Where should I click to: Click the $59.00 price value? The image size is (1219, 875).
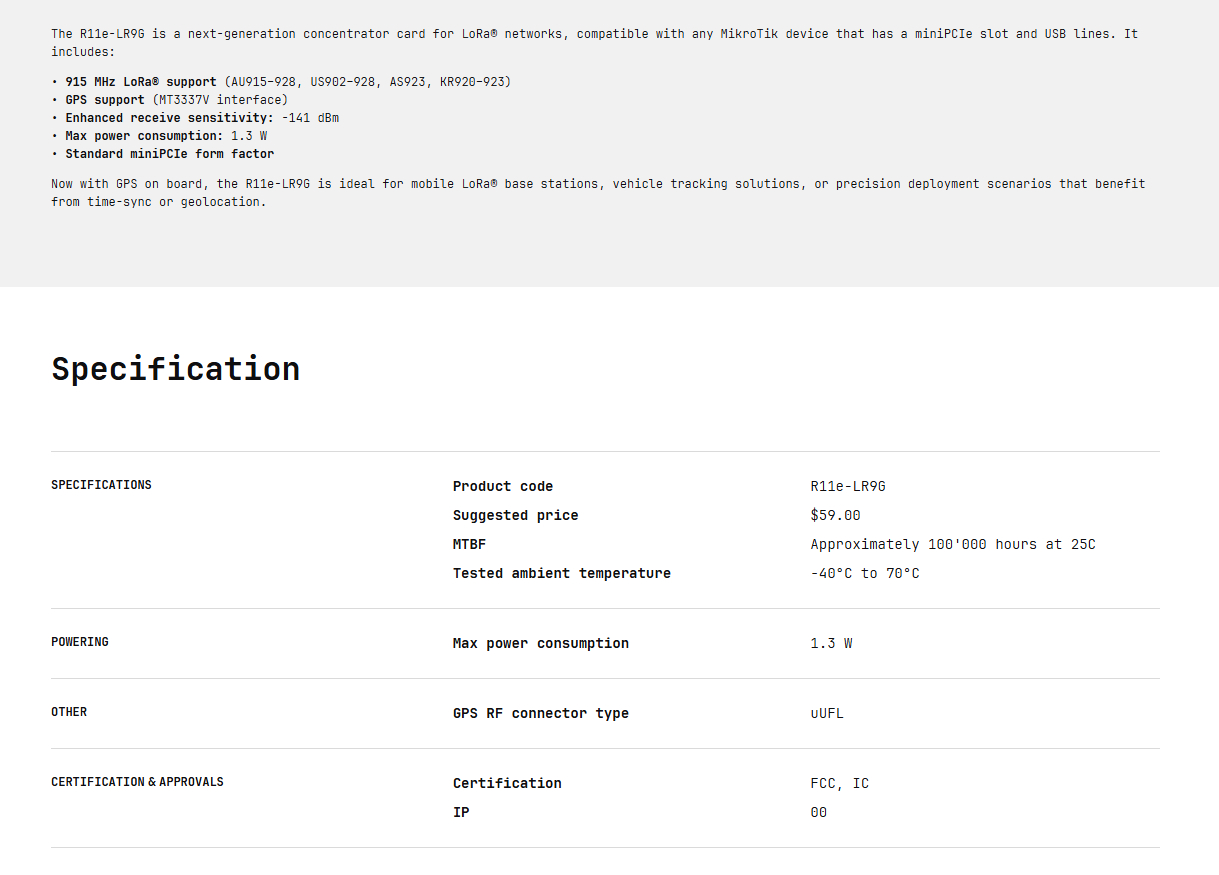(x=835, y=516)
